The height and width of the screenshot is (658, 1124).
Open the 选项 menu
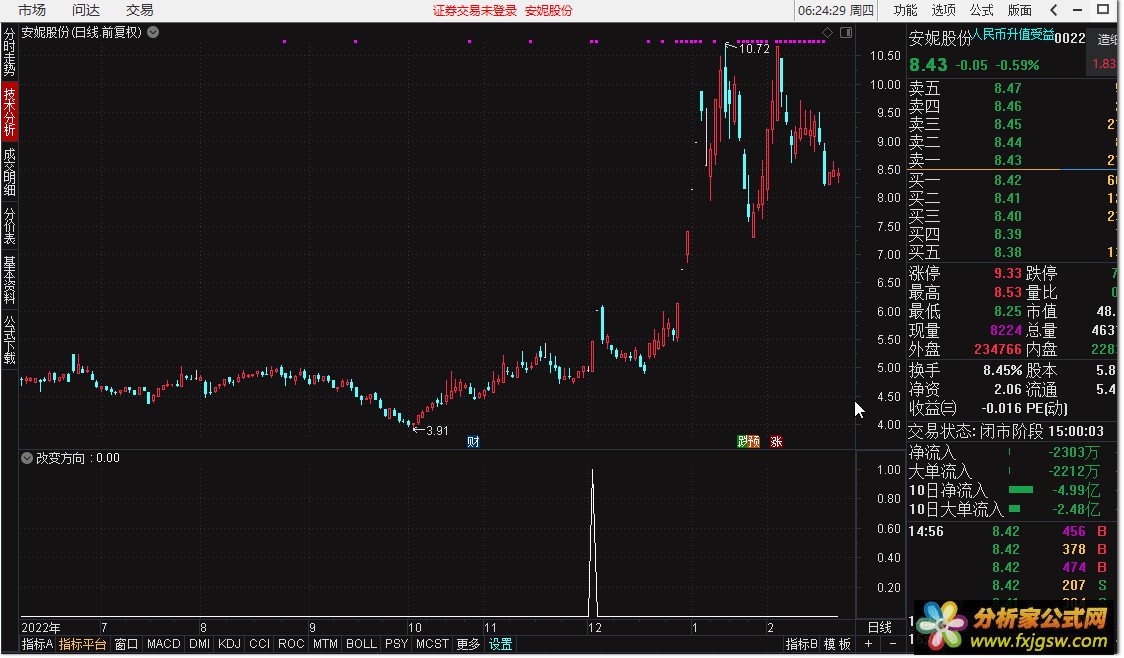[x=943, y=10]
